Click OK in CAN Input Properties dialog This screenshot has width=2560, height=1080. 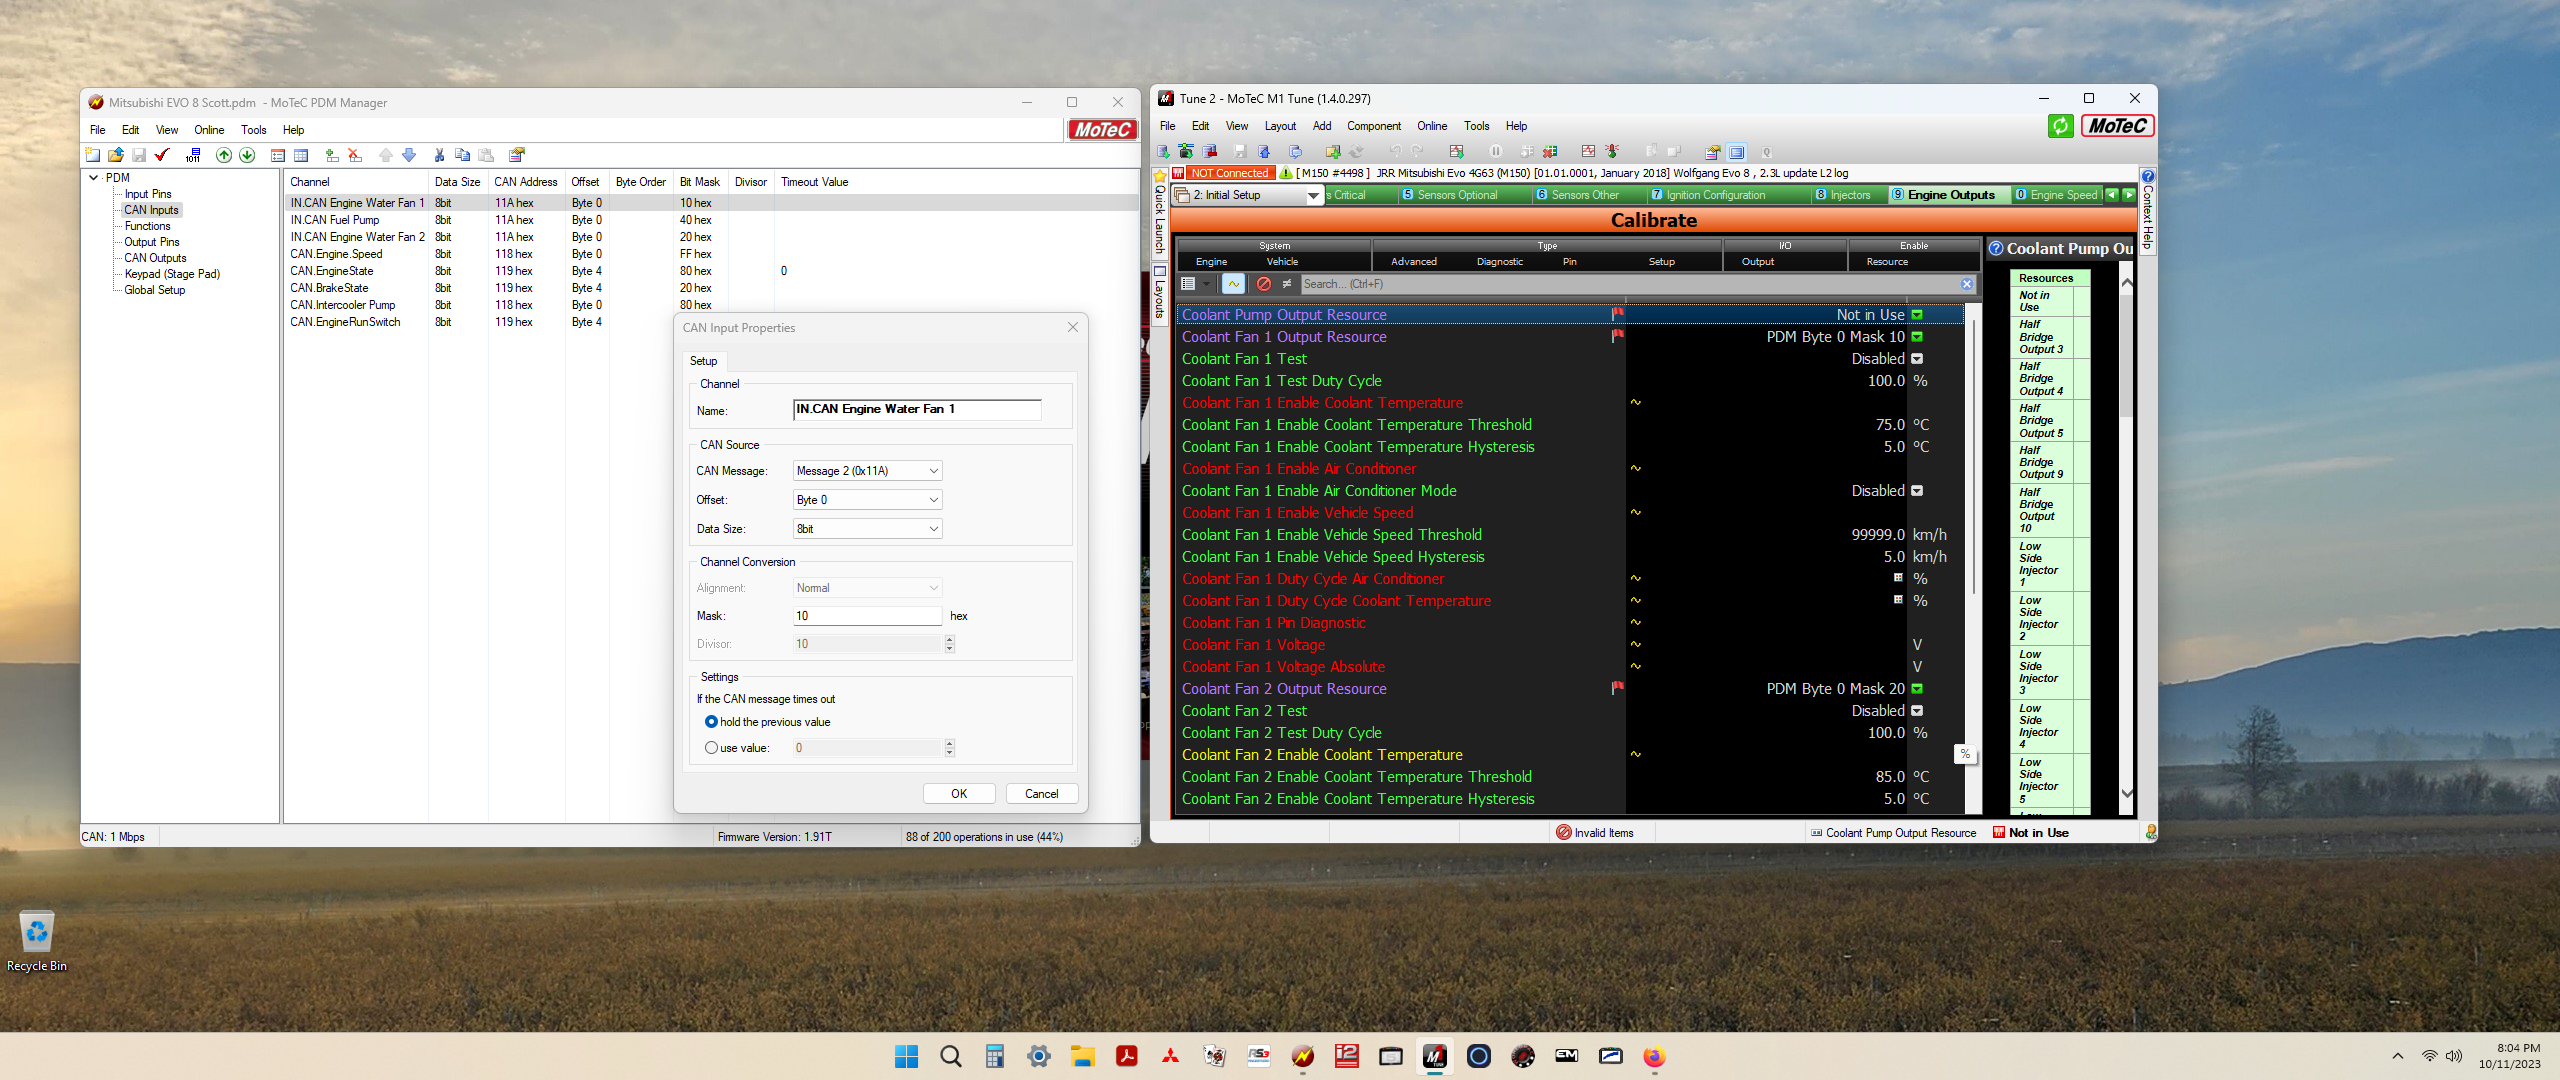959,794
